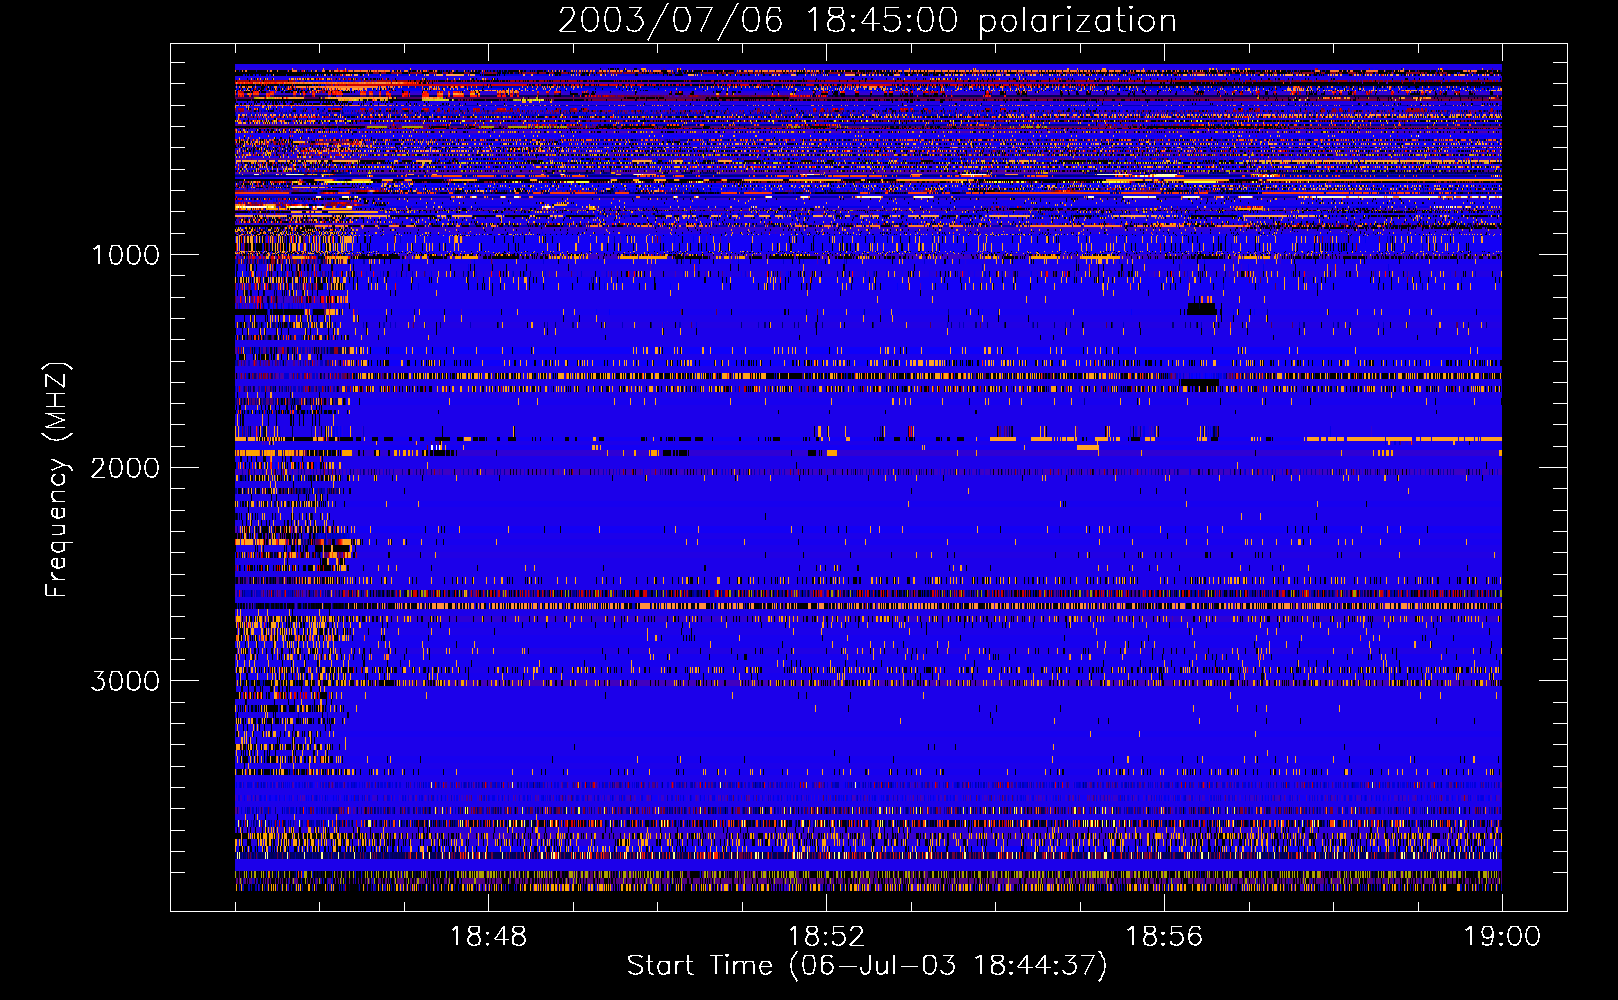Click the long orange band below 1900 MHz at right

(1400, 439)
